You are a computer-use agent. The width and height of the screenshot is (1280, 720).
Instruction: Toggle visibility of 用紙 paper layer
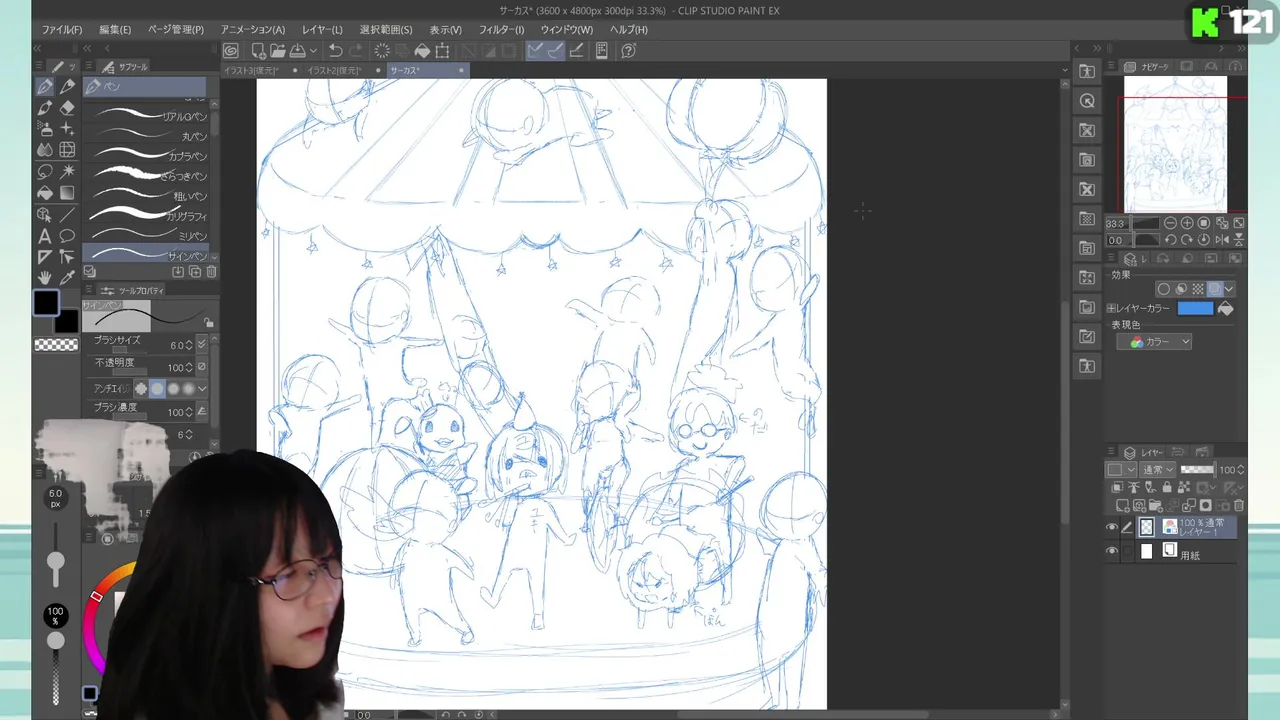(1111, 551)
